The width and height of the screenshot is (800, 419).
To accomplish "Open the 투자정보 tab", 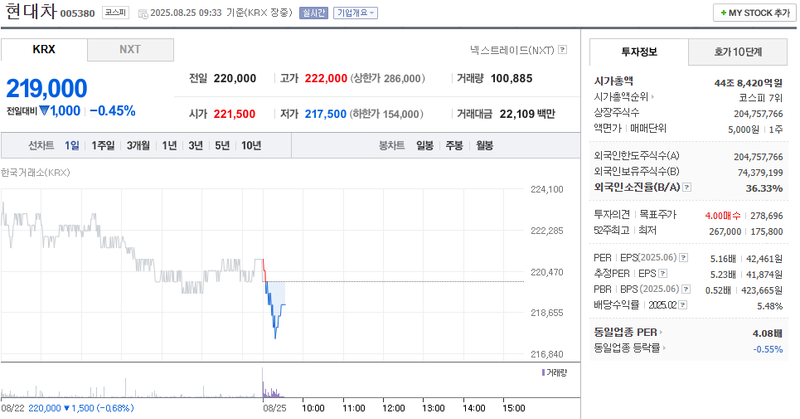I will tap(639, 52).
